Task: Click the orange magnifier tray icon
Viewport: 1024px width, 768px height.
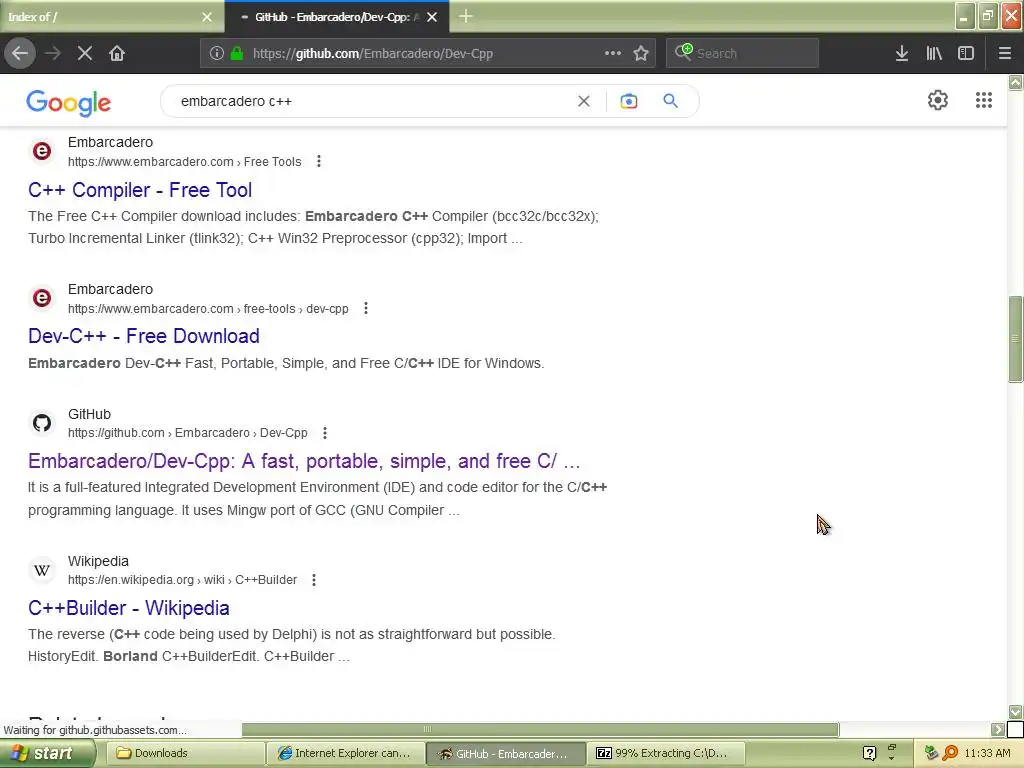Action: coord(950,754)
